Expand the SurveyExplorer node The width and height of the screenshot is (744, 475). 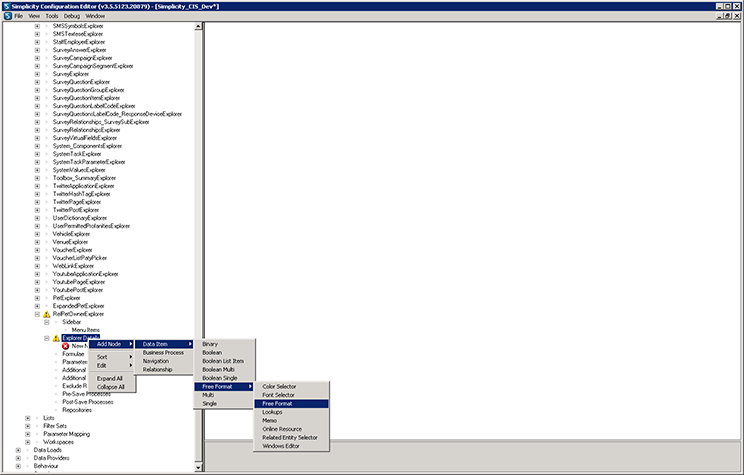(x=37, y=74)
